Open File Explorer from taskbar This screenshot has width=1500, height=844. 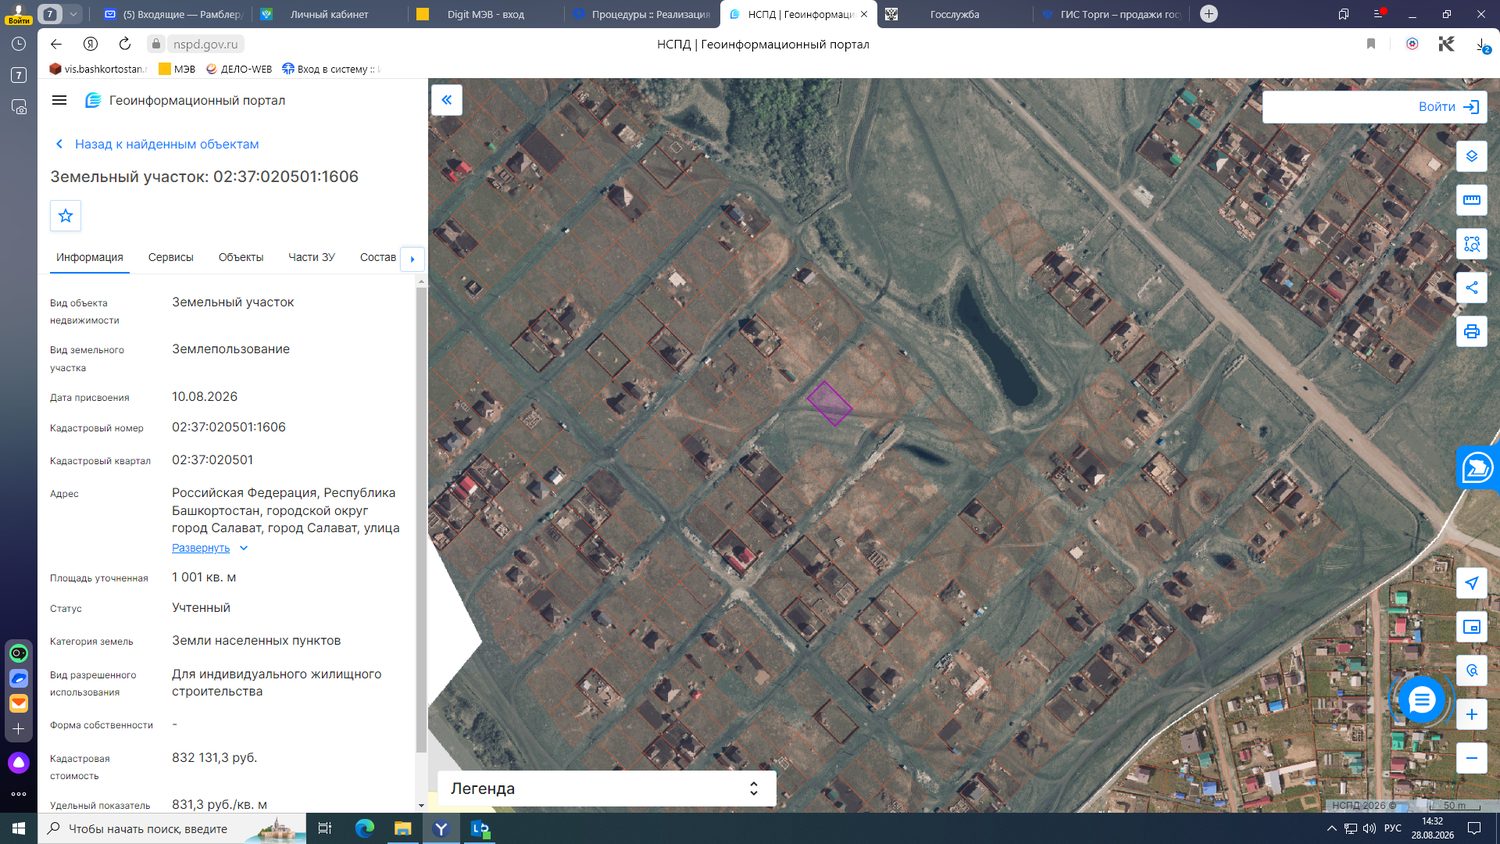point(402,828)
